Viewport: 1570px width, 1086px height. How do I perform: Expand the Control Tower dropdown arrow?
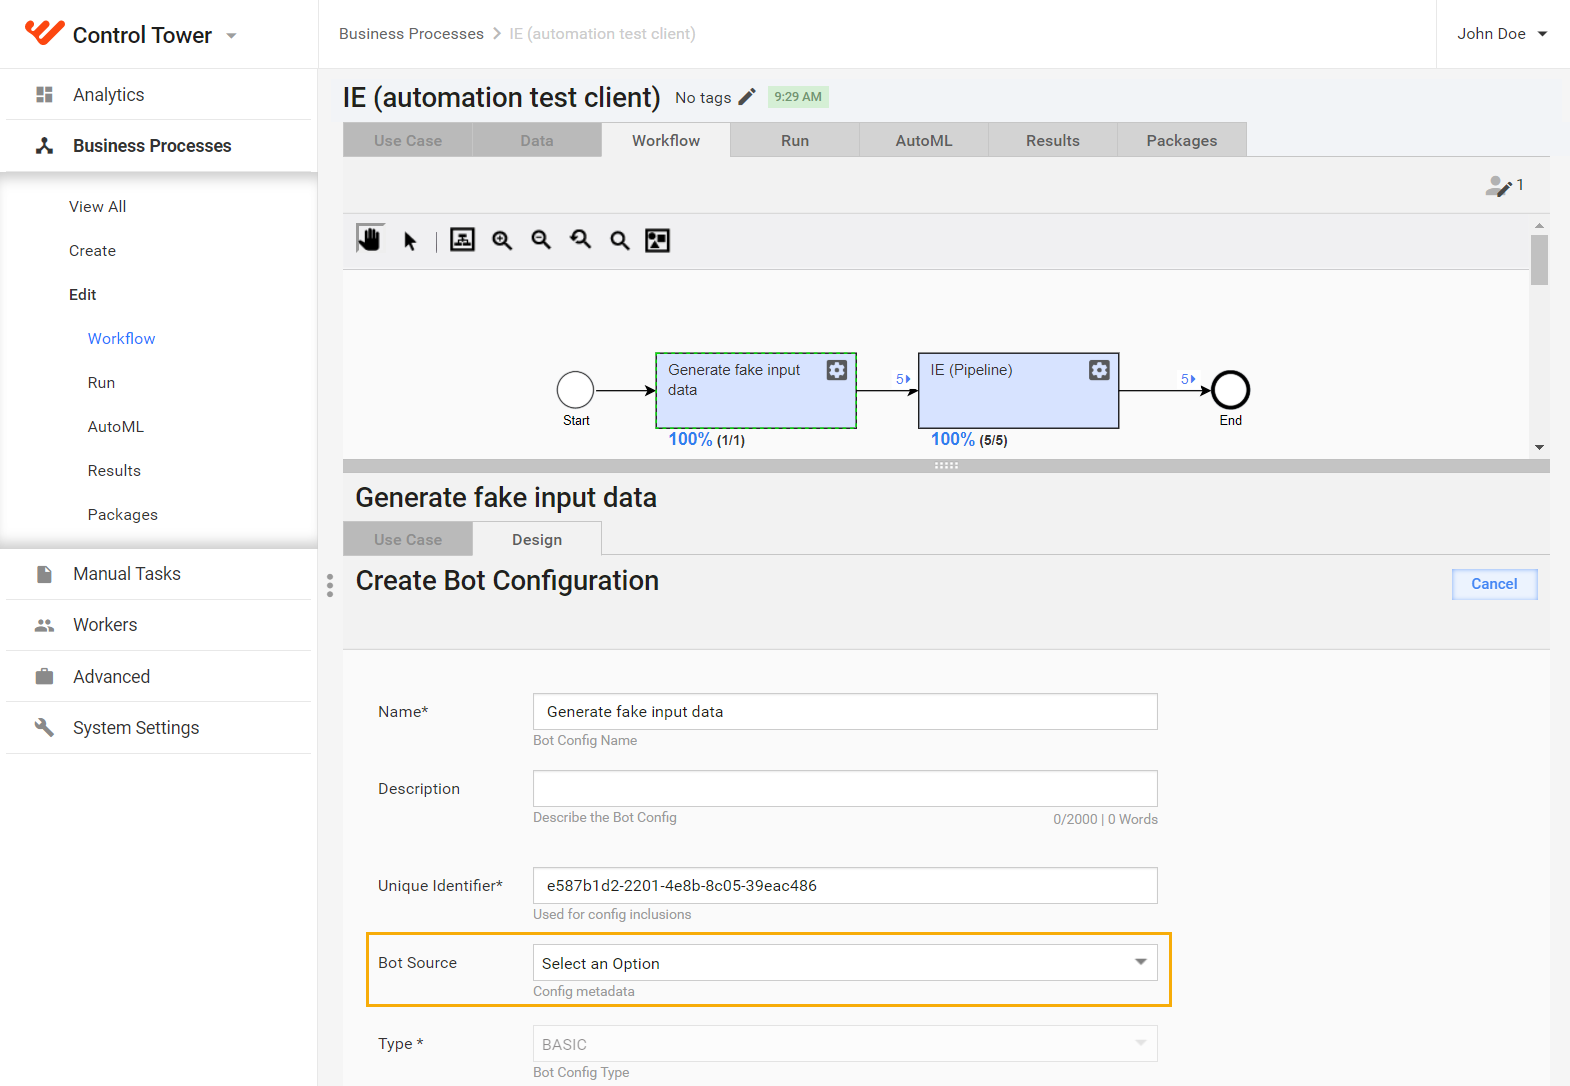[231, 36]
